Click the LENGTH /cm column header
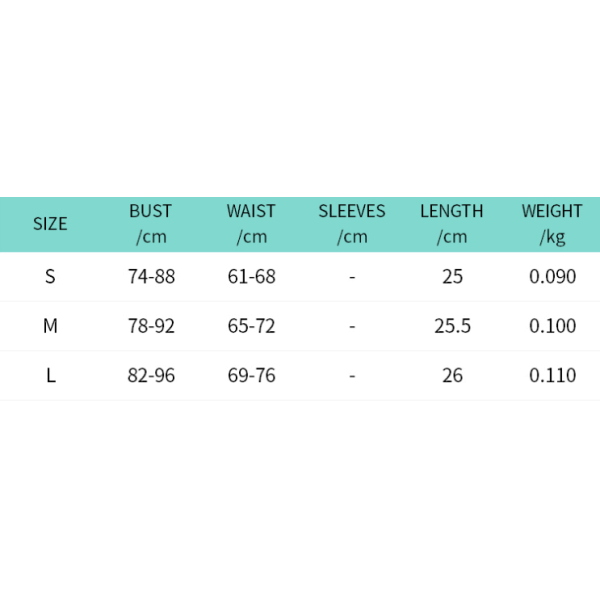This screenshot has height=600, width=600. pyautogui.click(x=452, y=224)
